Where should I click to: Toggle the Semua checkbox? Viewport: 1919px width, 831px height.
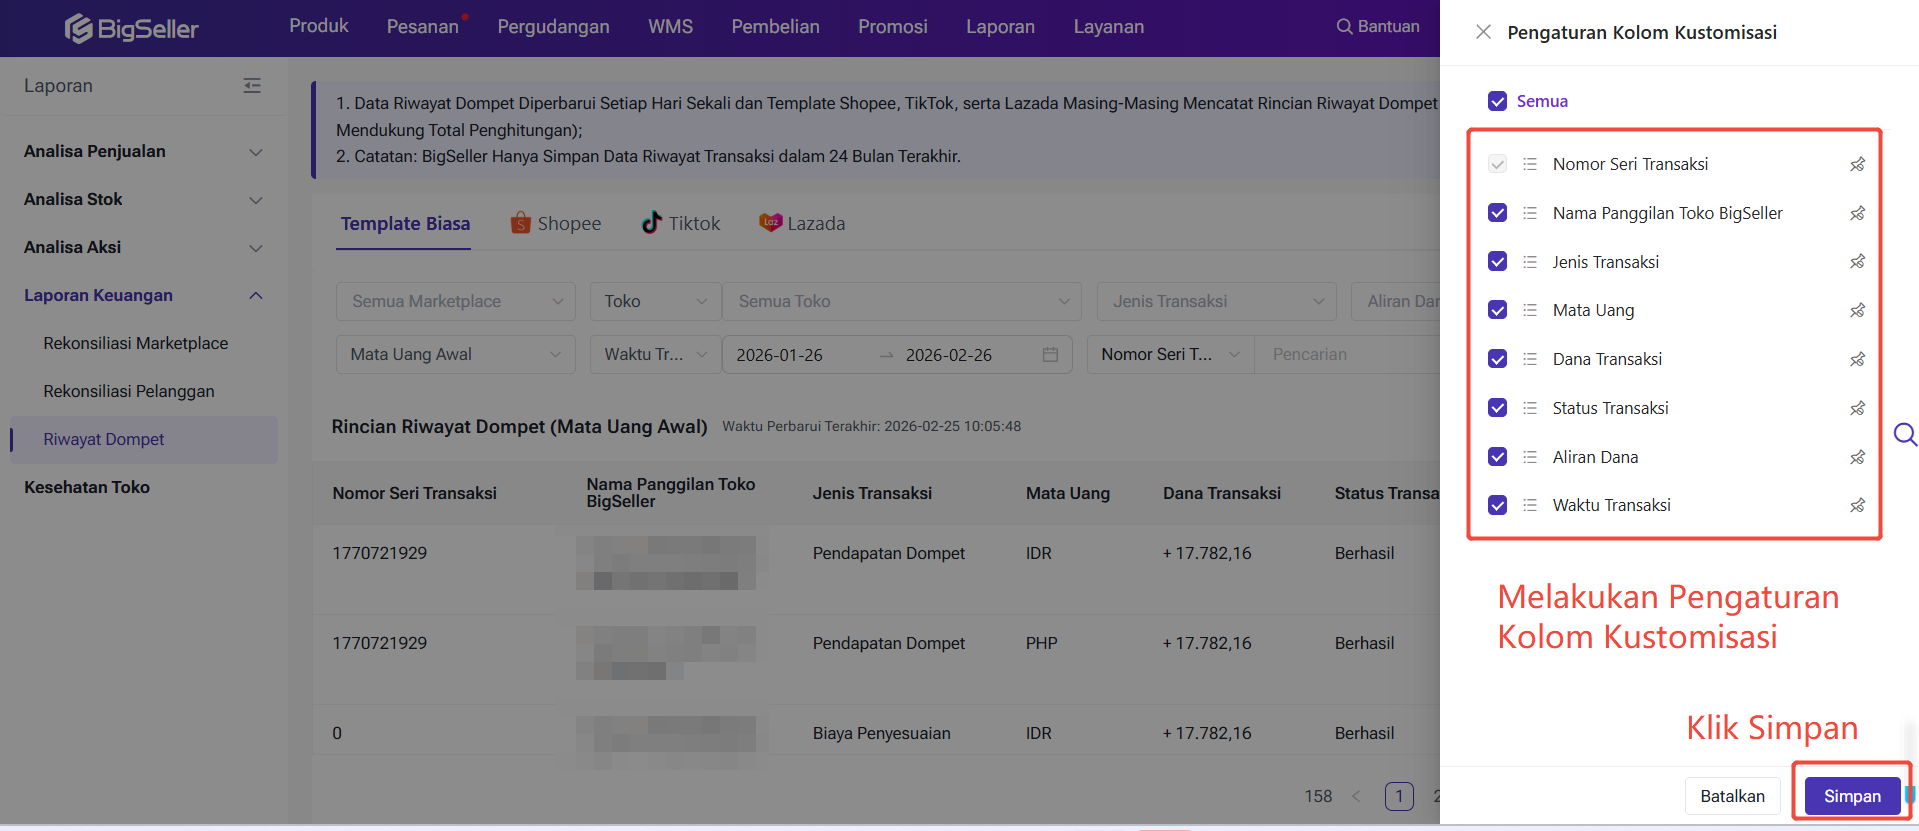click(x=1497, y=101)
